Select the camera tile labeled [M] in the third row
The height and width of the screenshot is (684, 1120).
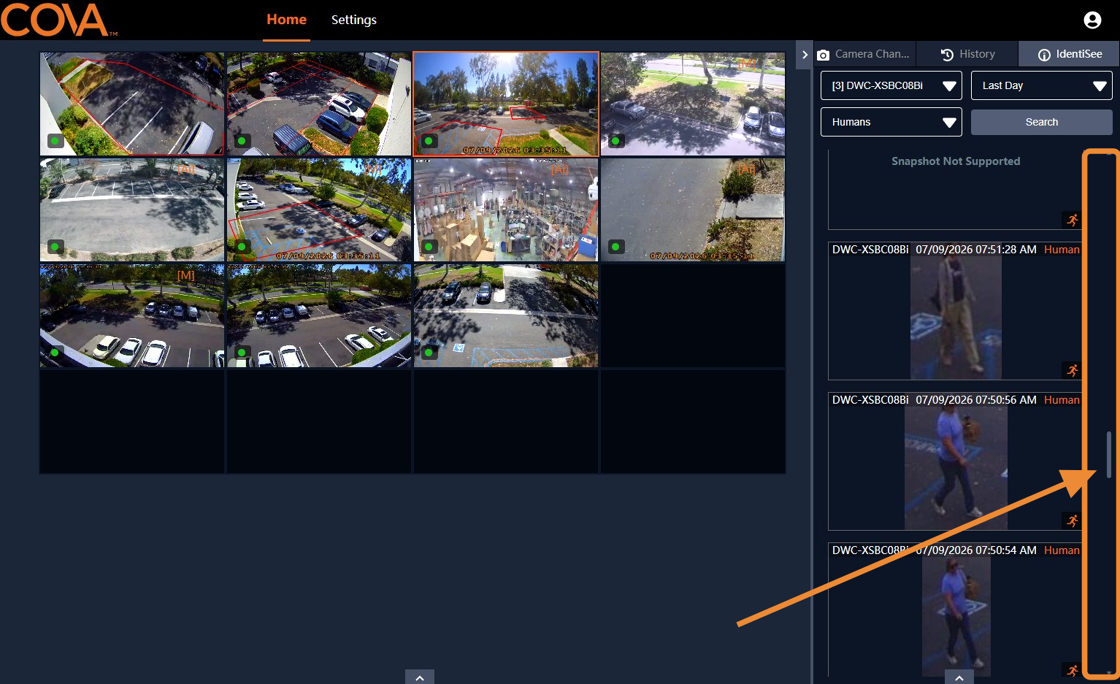coord(132,316)
